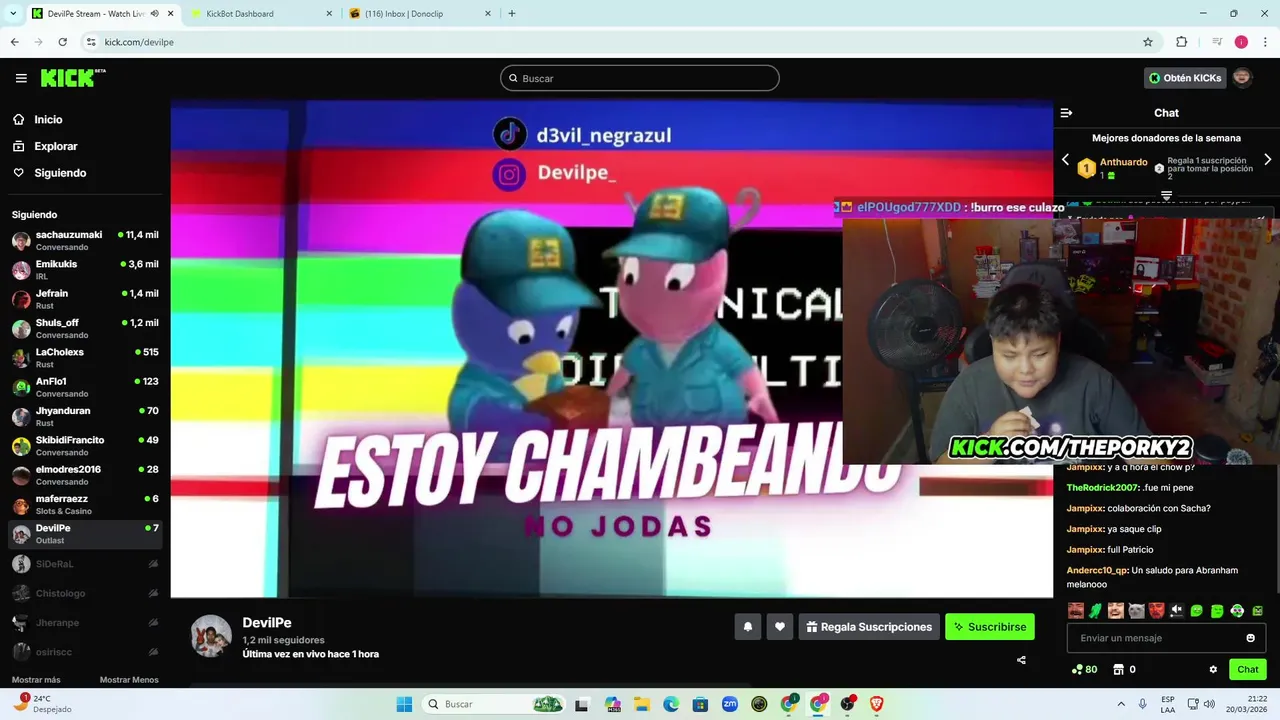The image size is (1280, 720).
Task: Open offline SiDeRaL channel
Action: pyautogui.click(x=85, y=564)
